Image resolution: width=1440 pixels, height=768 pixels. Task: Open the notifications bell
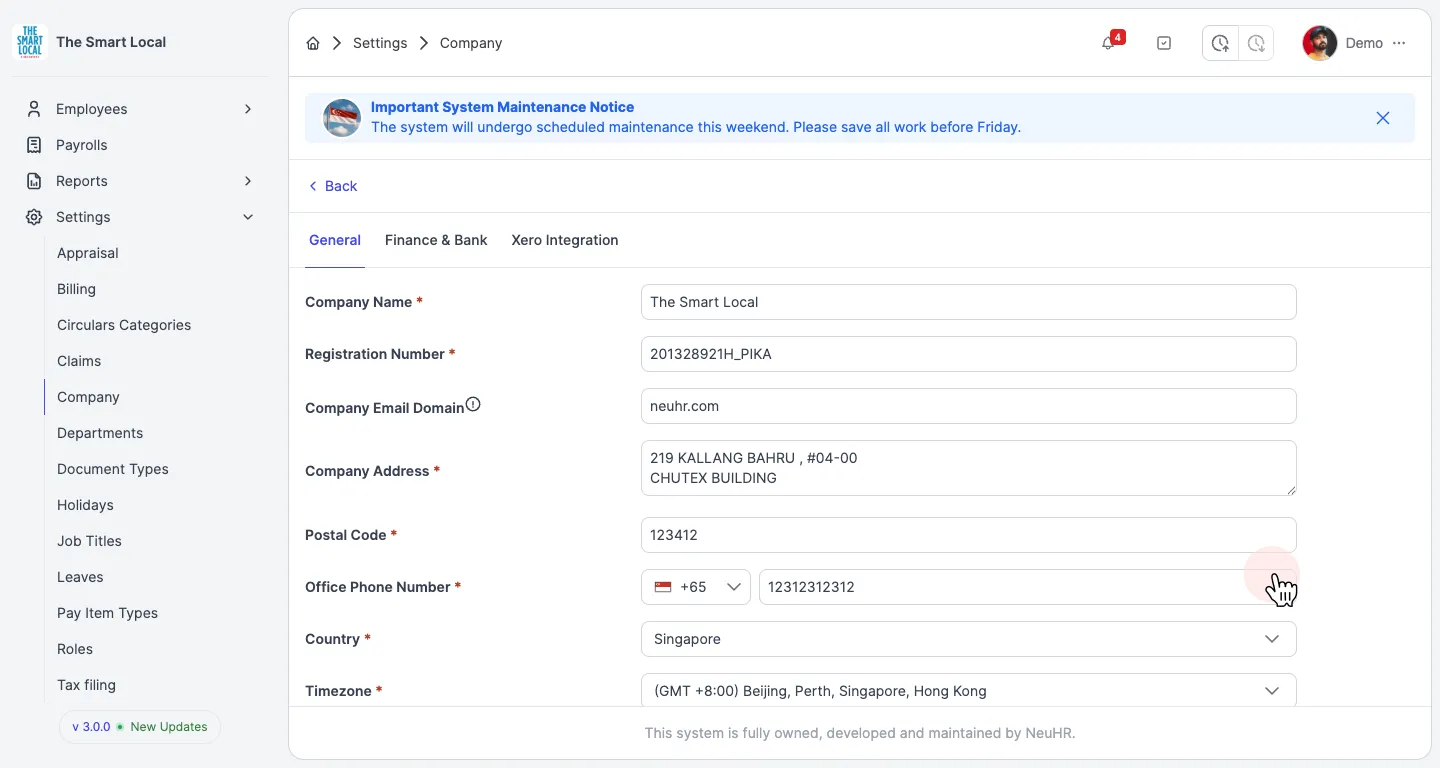(x=1108, y=43)
